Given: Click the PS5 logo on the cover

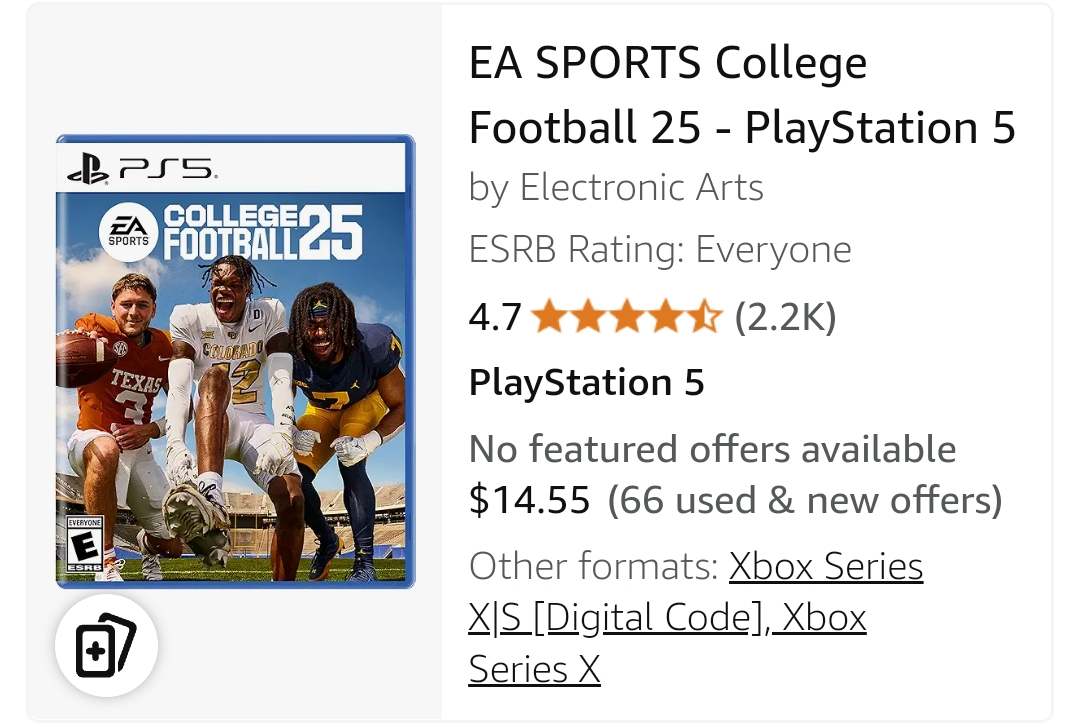Looking at the screenshot, I should coord(142,169).
